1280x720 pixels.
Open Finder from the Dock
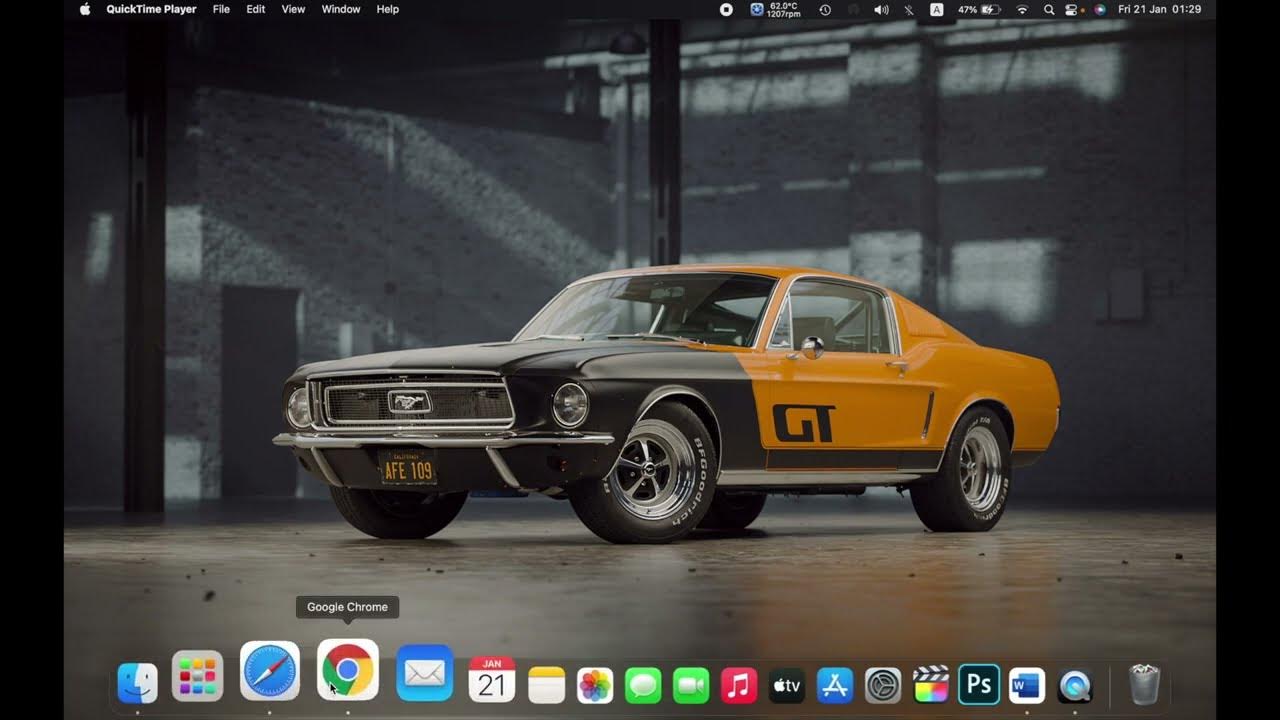tap(138, 683)
